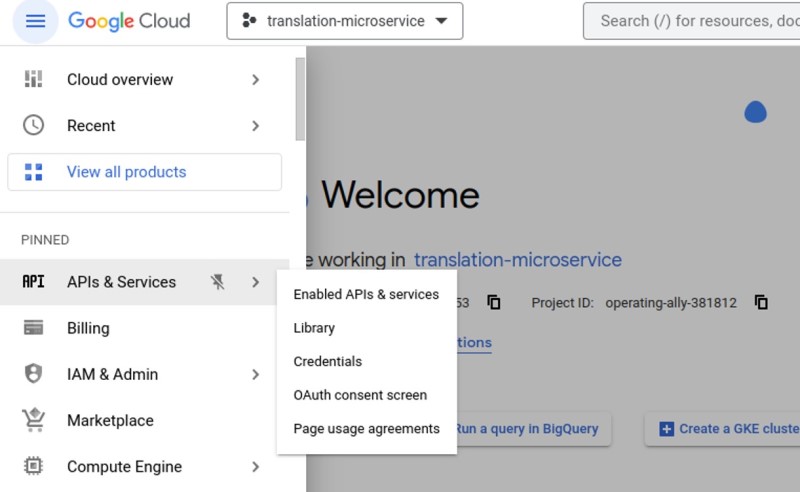Click the Compute Engine chip icon
Image resolution: width=800 pixels, height=492 pixels.
(x=34, y=466)
